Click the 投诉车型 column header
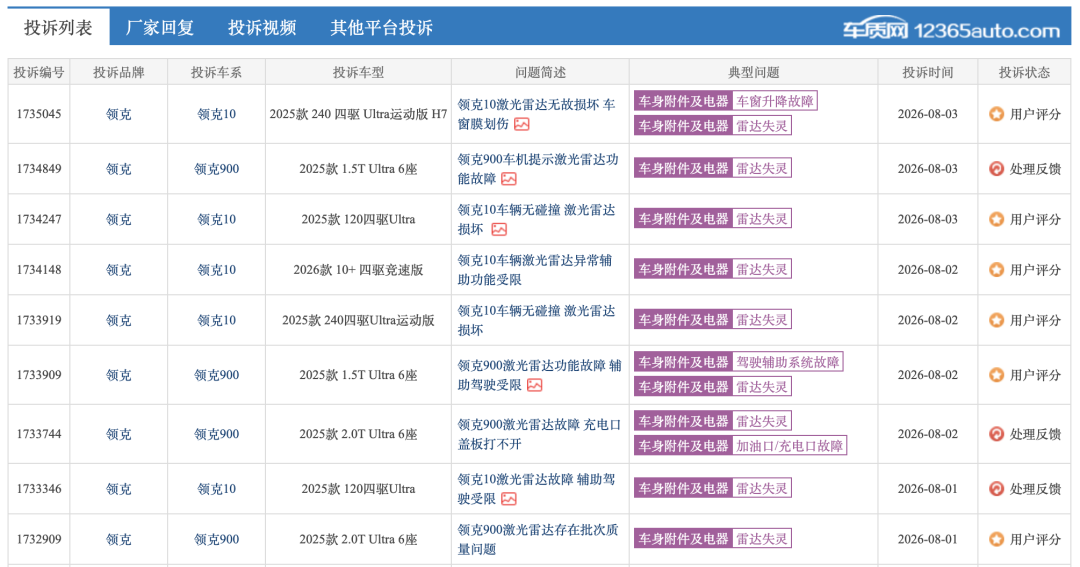 (x=358, y=72)
